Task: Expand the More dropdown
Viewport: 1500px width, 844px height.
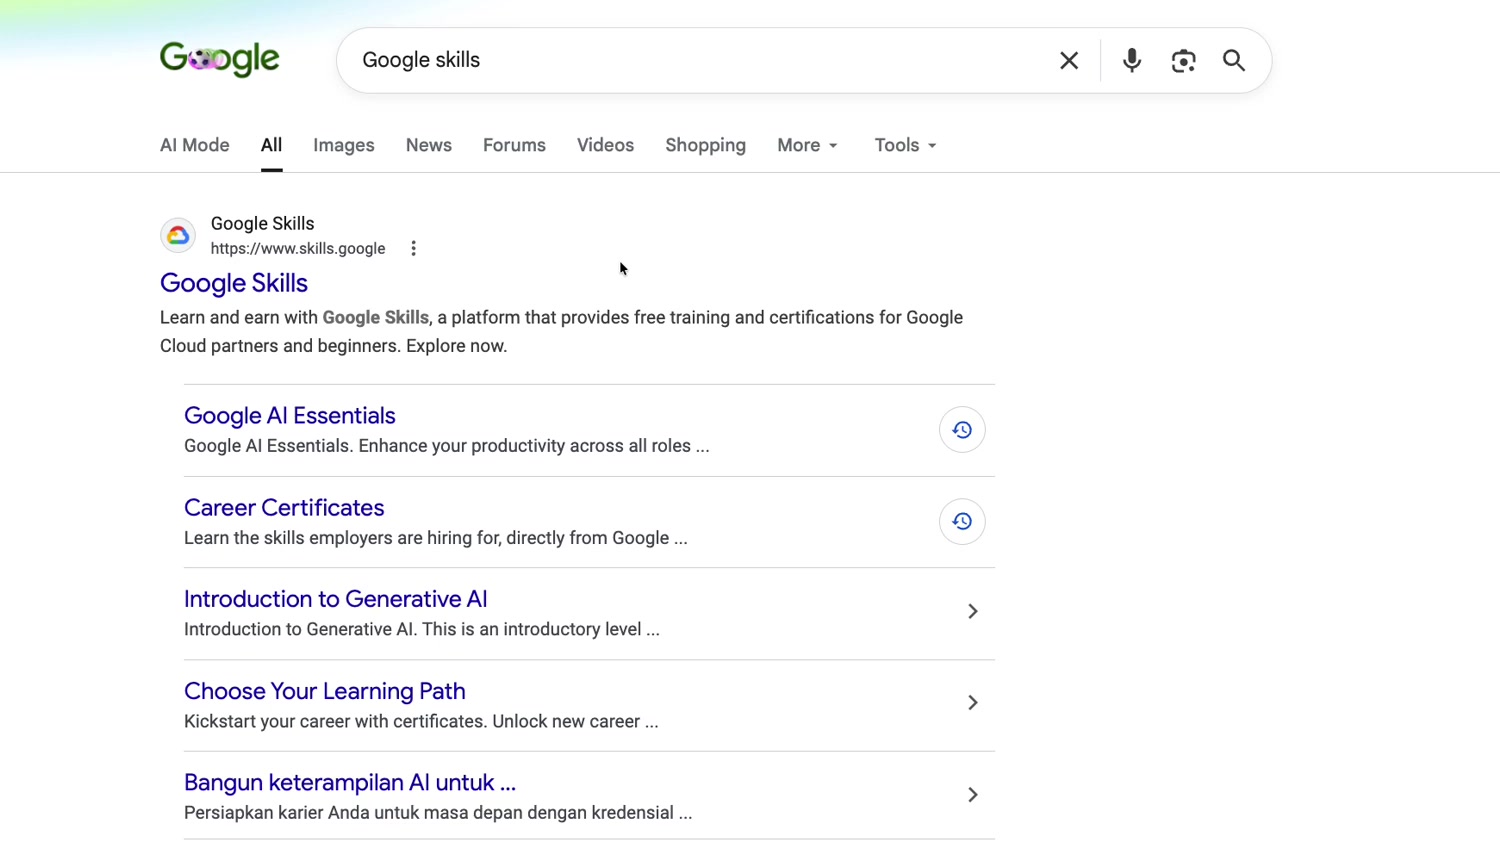Action: (808, 145)
